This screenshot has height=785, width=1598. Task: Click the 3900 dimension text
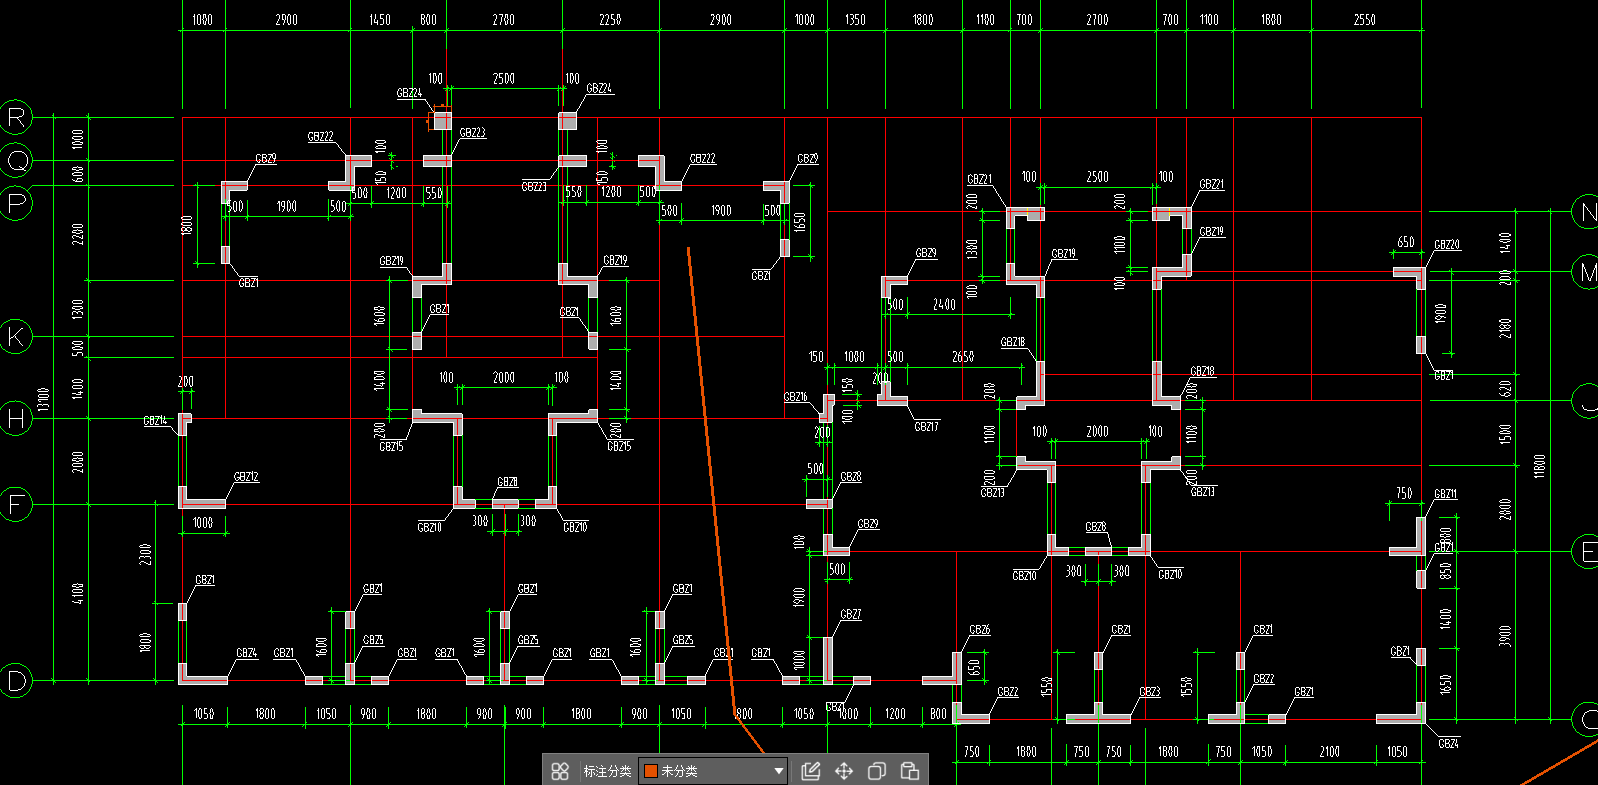coord(1505,636)
